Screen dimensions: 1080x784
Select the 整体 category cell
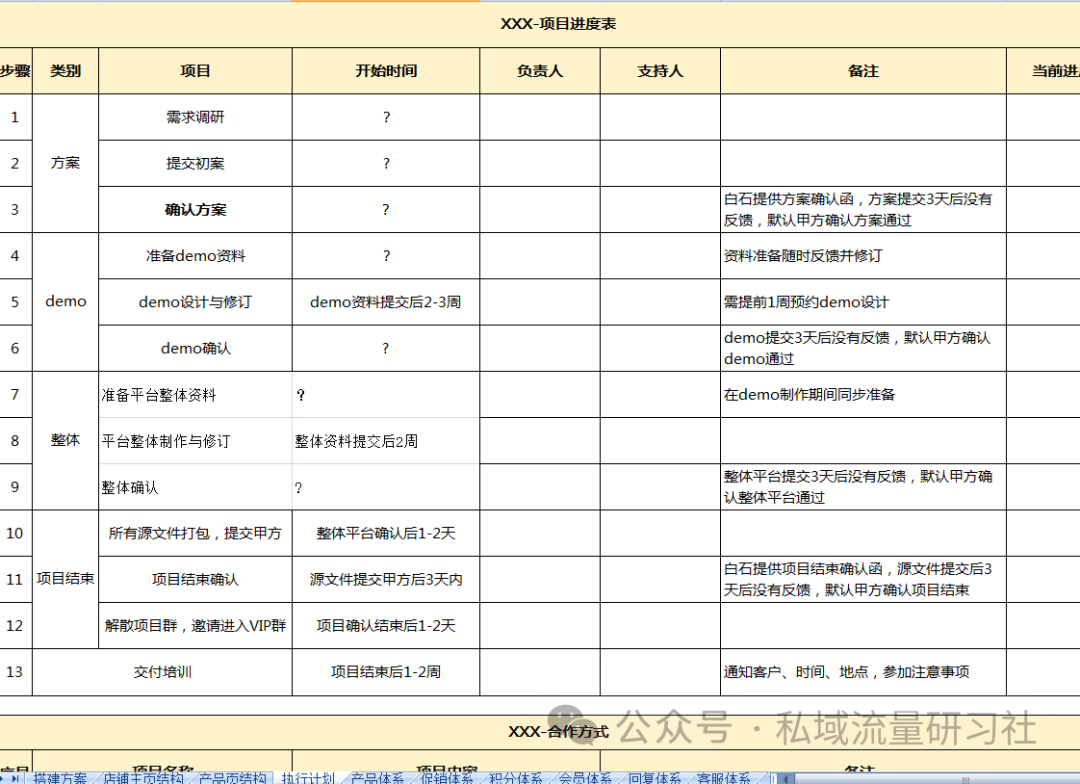[65, 441]
